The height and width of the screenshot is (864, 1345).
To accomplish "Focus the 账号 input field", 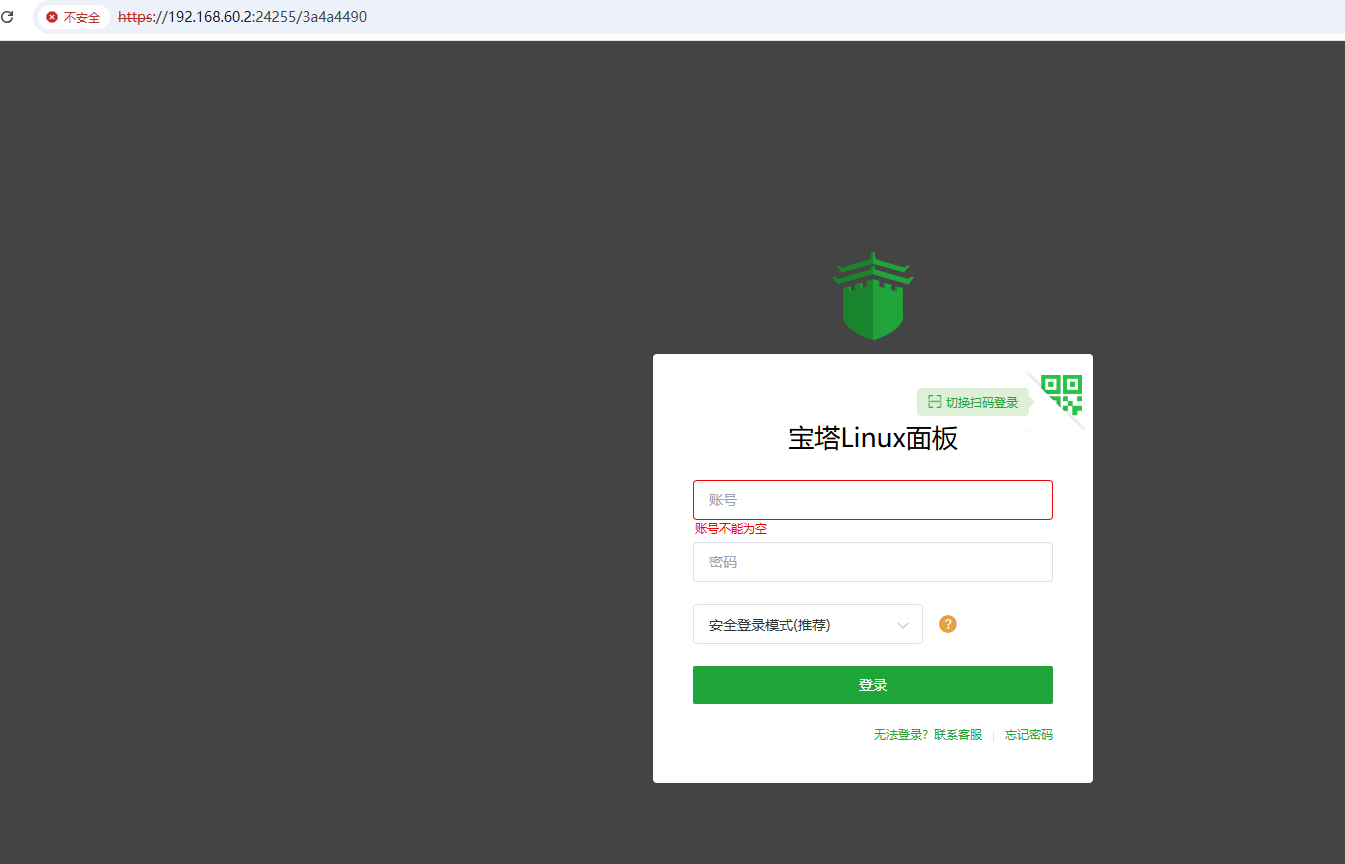I will [872, 500].
